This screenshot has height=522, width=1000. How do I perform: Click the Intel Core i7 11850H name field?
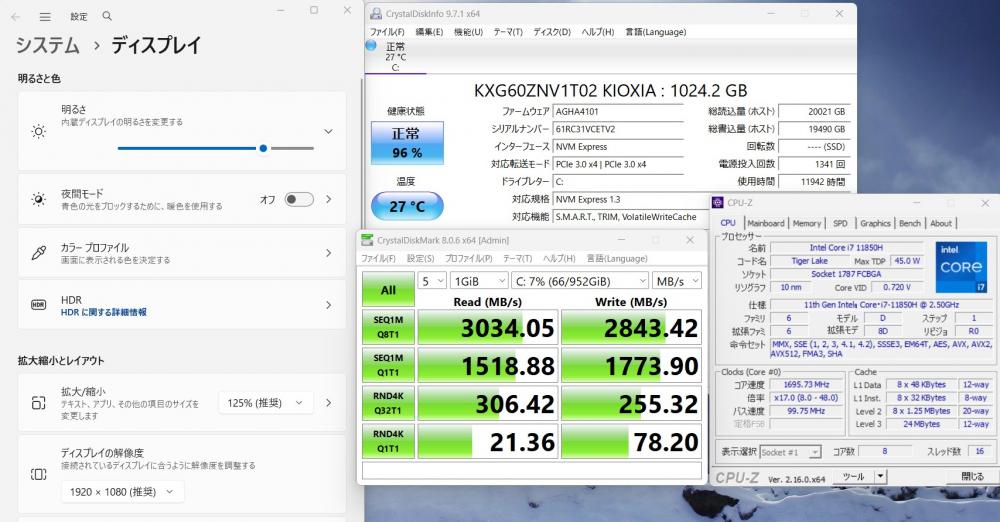846,248
